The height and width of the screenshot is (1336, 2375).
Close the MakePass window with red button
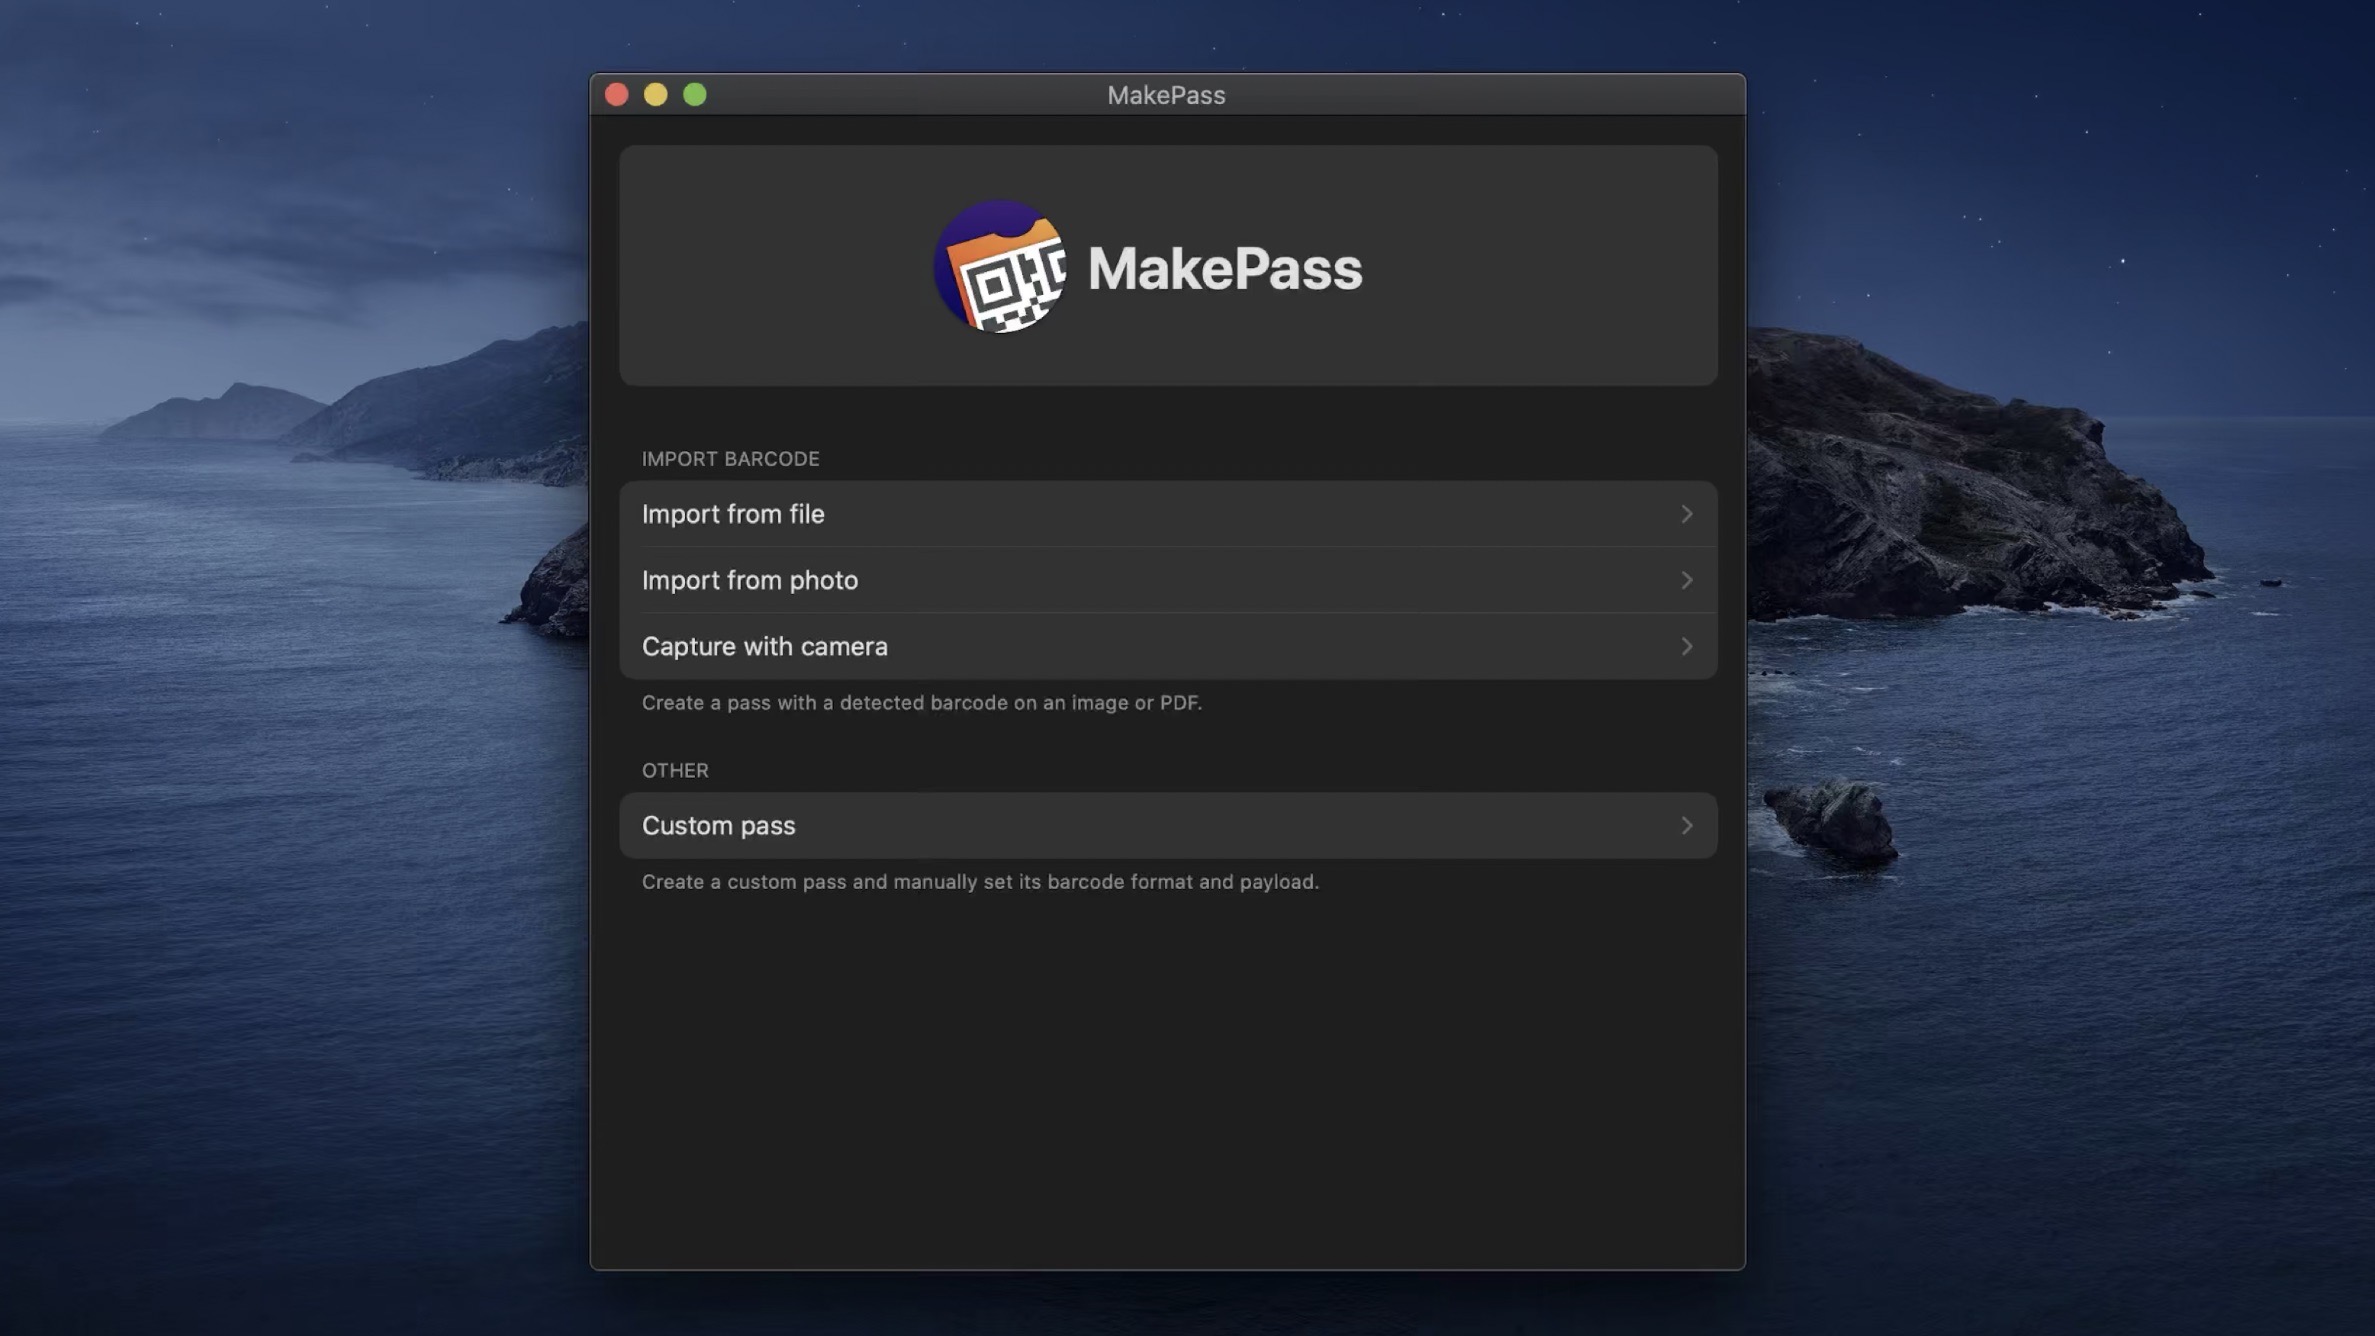pos(617,95)
